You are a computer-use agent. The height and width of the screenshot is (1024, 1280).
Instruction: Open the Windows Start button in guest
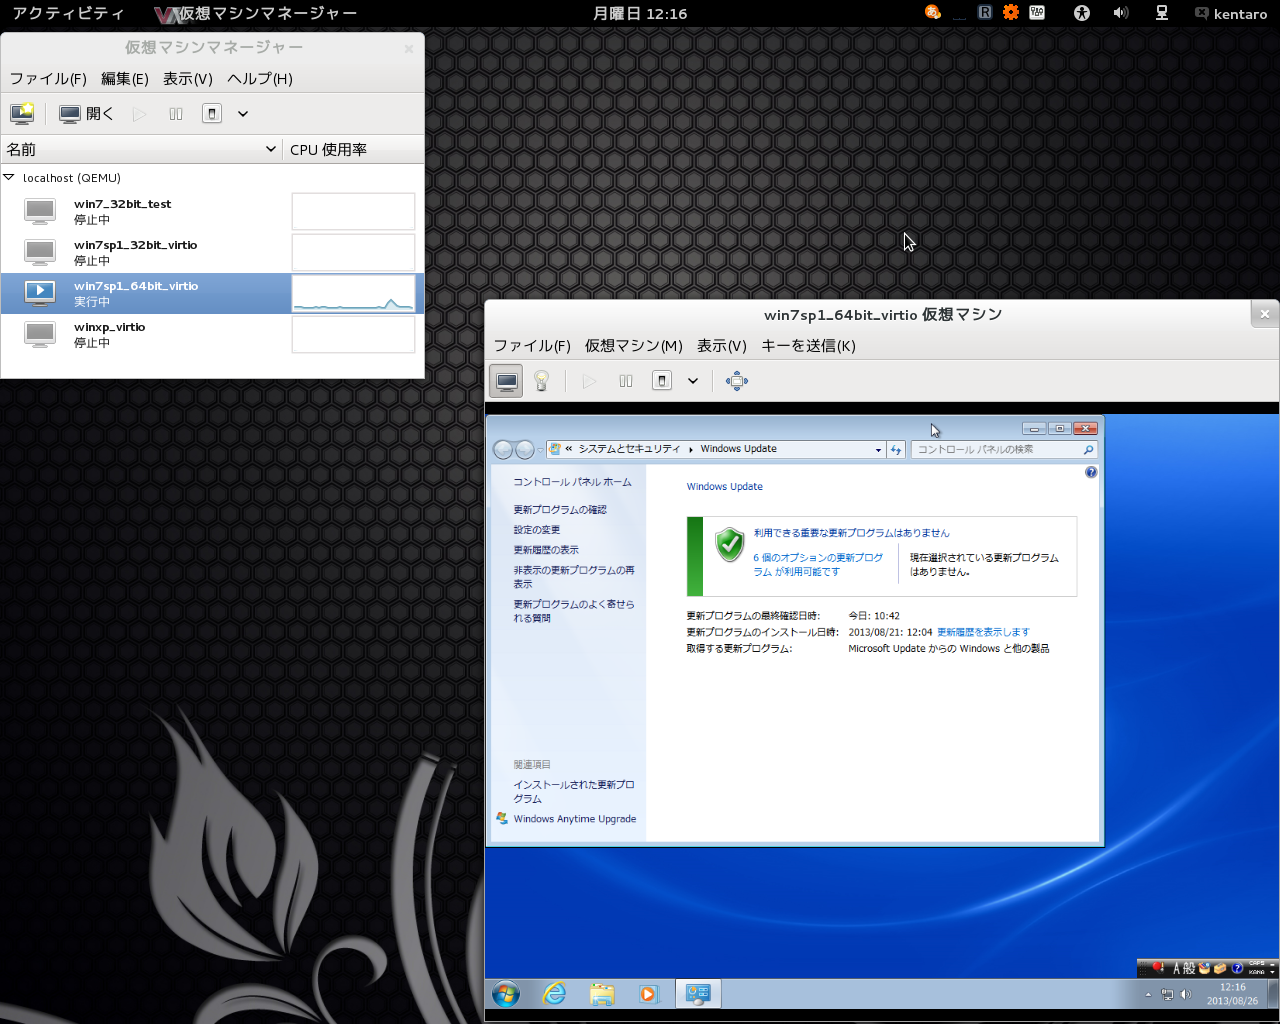[x=506, y=994]
